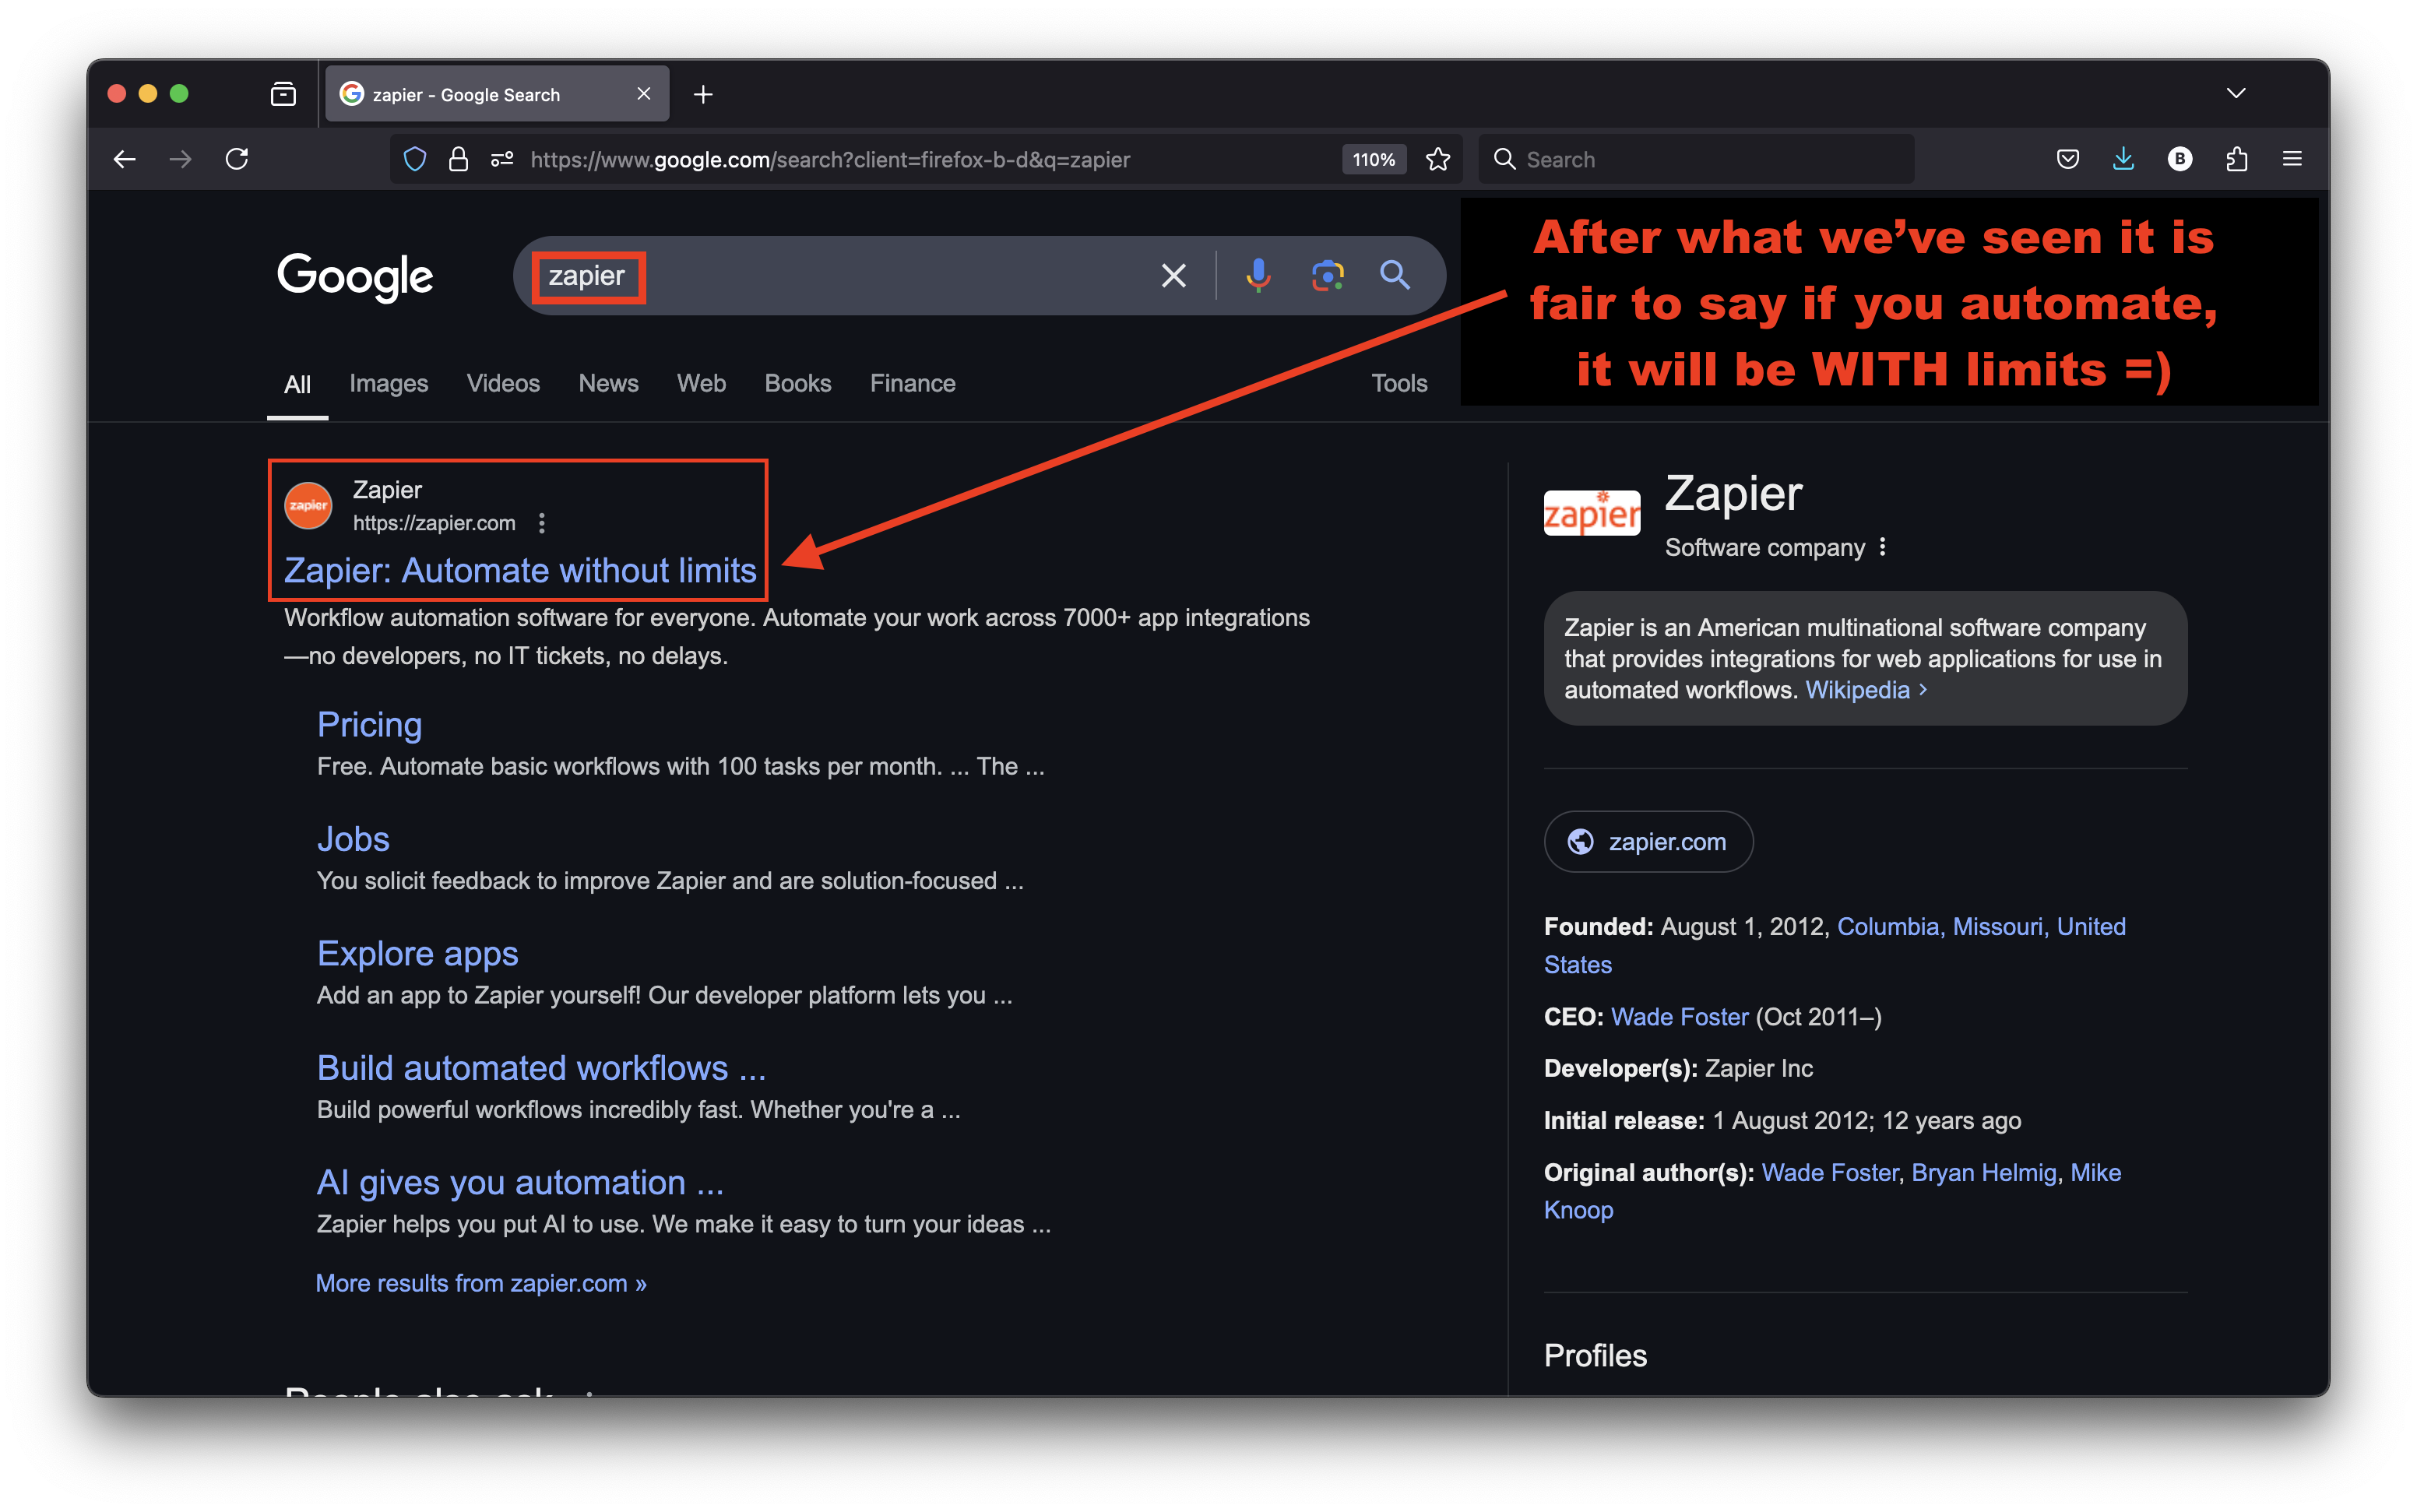
Task: Select the https://zapier.com result URL text
Action: tap(434, 523)
